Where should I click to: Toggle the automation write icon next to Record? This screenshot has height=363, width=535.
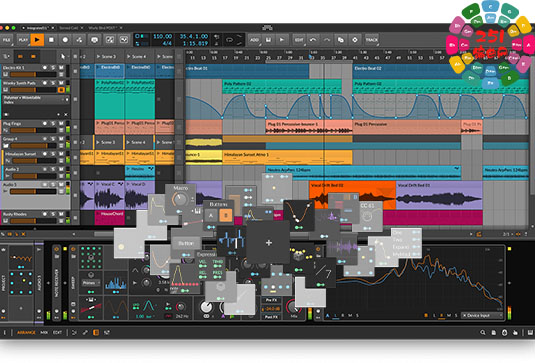tap(79, 40)
